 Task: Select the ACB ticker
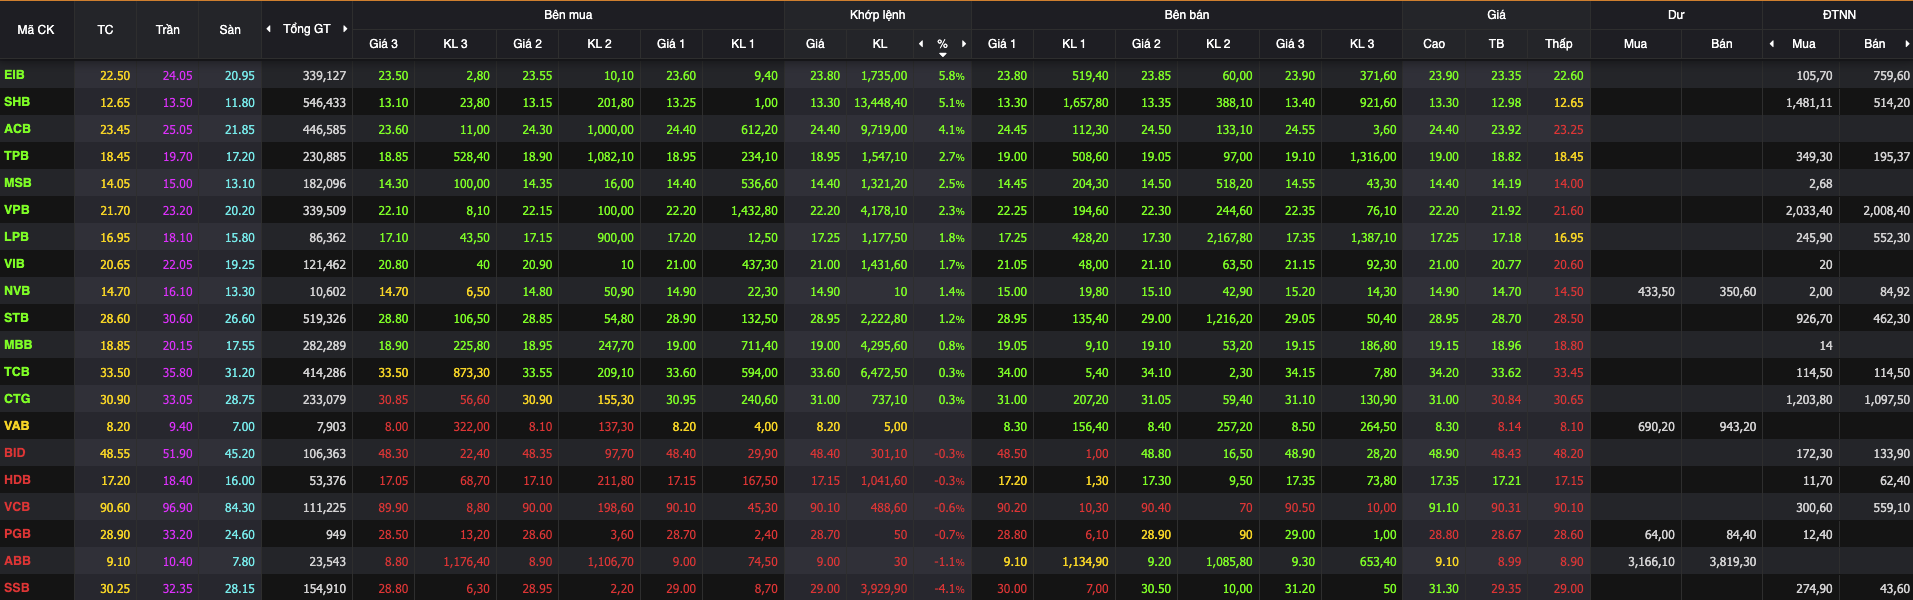click(17, 129)
